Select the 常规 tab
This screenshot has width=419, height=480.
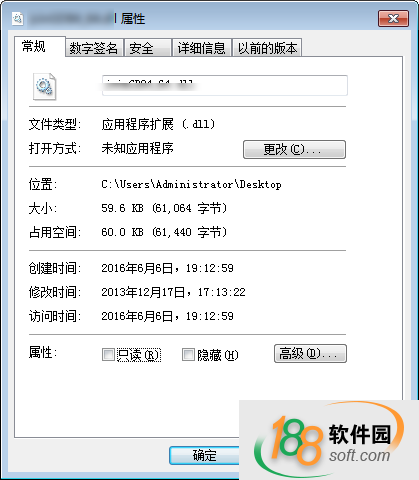(34, 46)
